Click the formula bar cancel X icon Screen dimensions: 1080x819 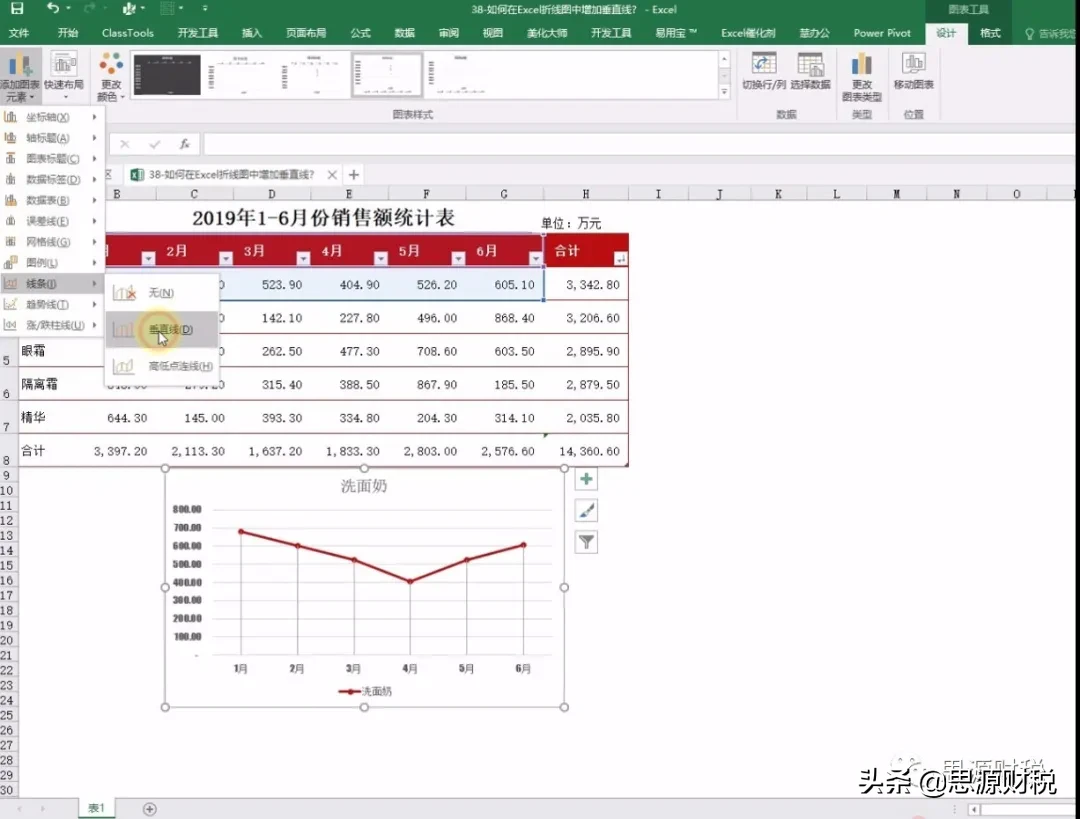[125, 144]
